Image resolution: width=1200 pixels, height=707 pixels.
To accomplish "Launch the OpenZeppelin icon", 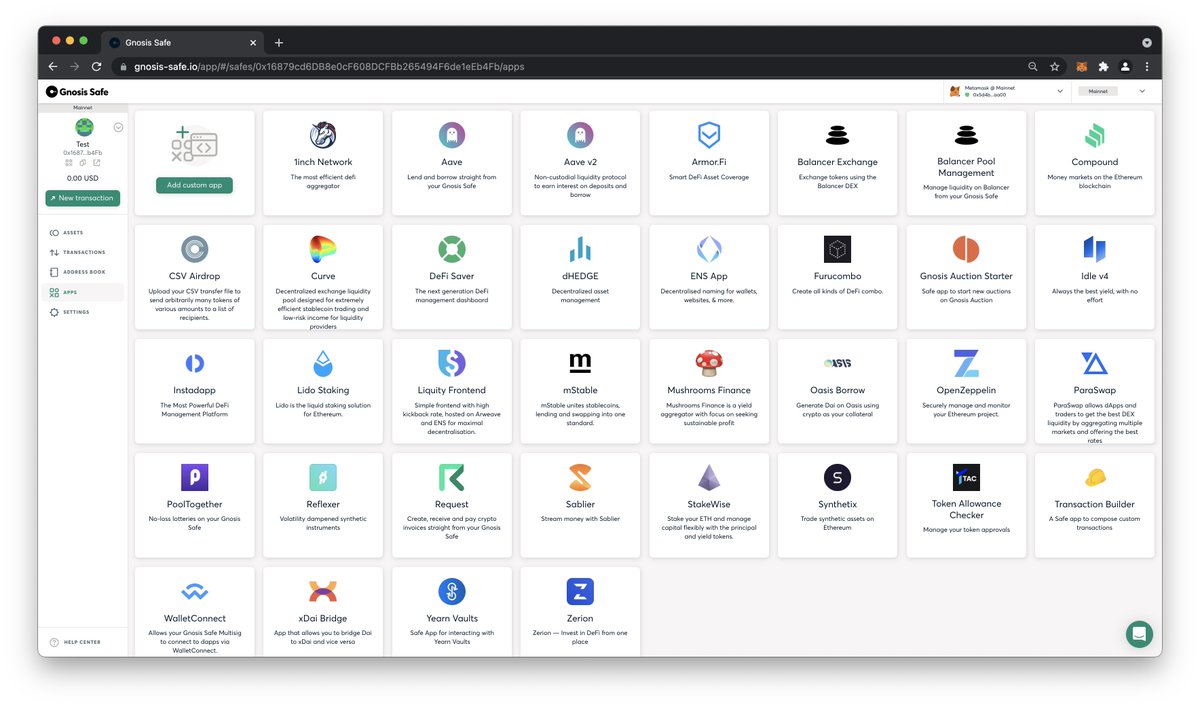I will tap(966, 363).
